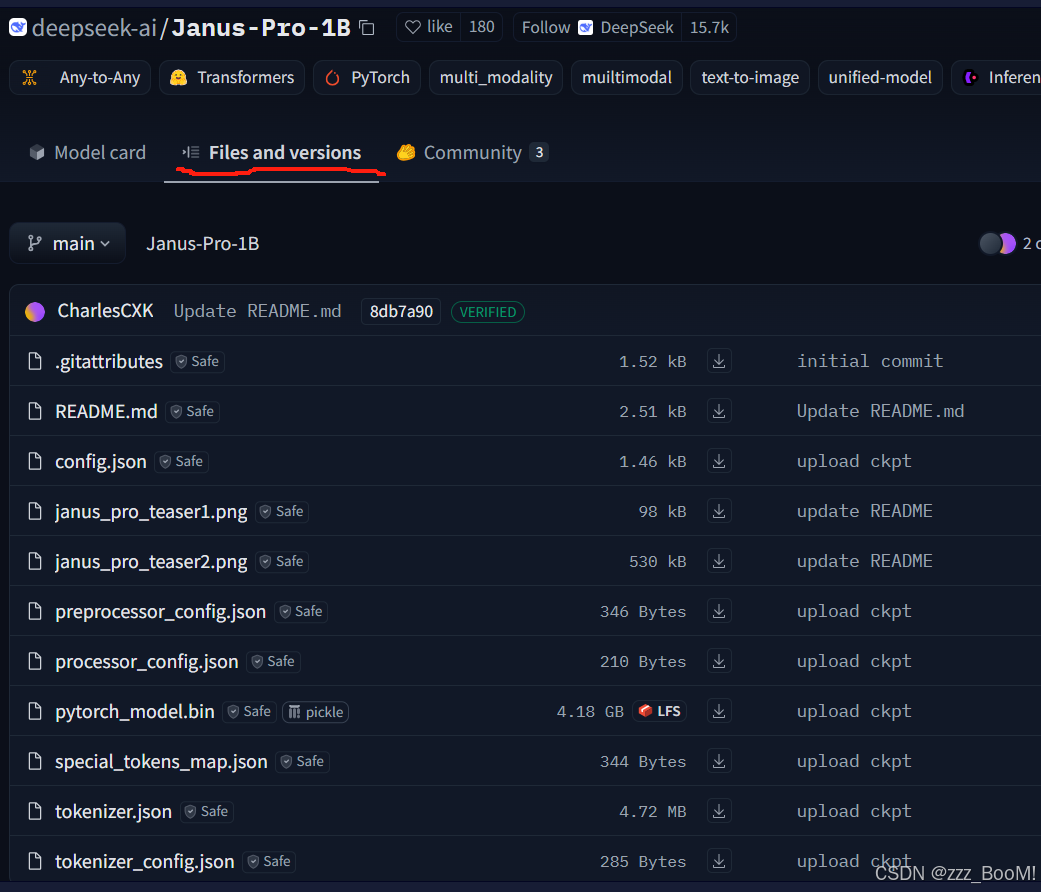1041x892 pixels.
Task: Open tokenizer_config.json file
Action: 145,862
